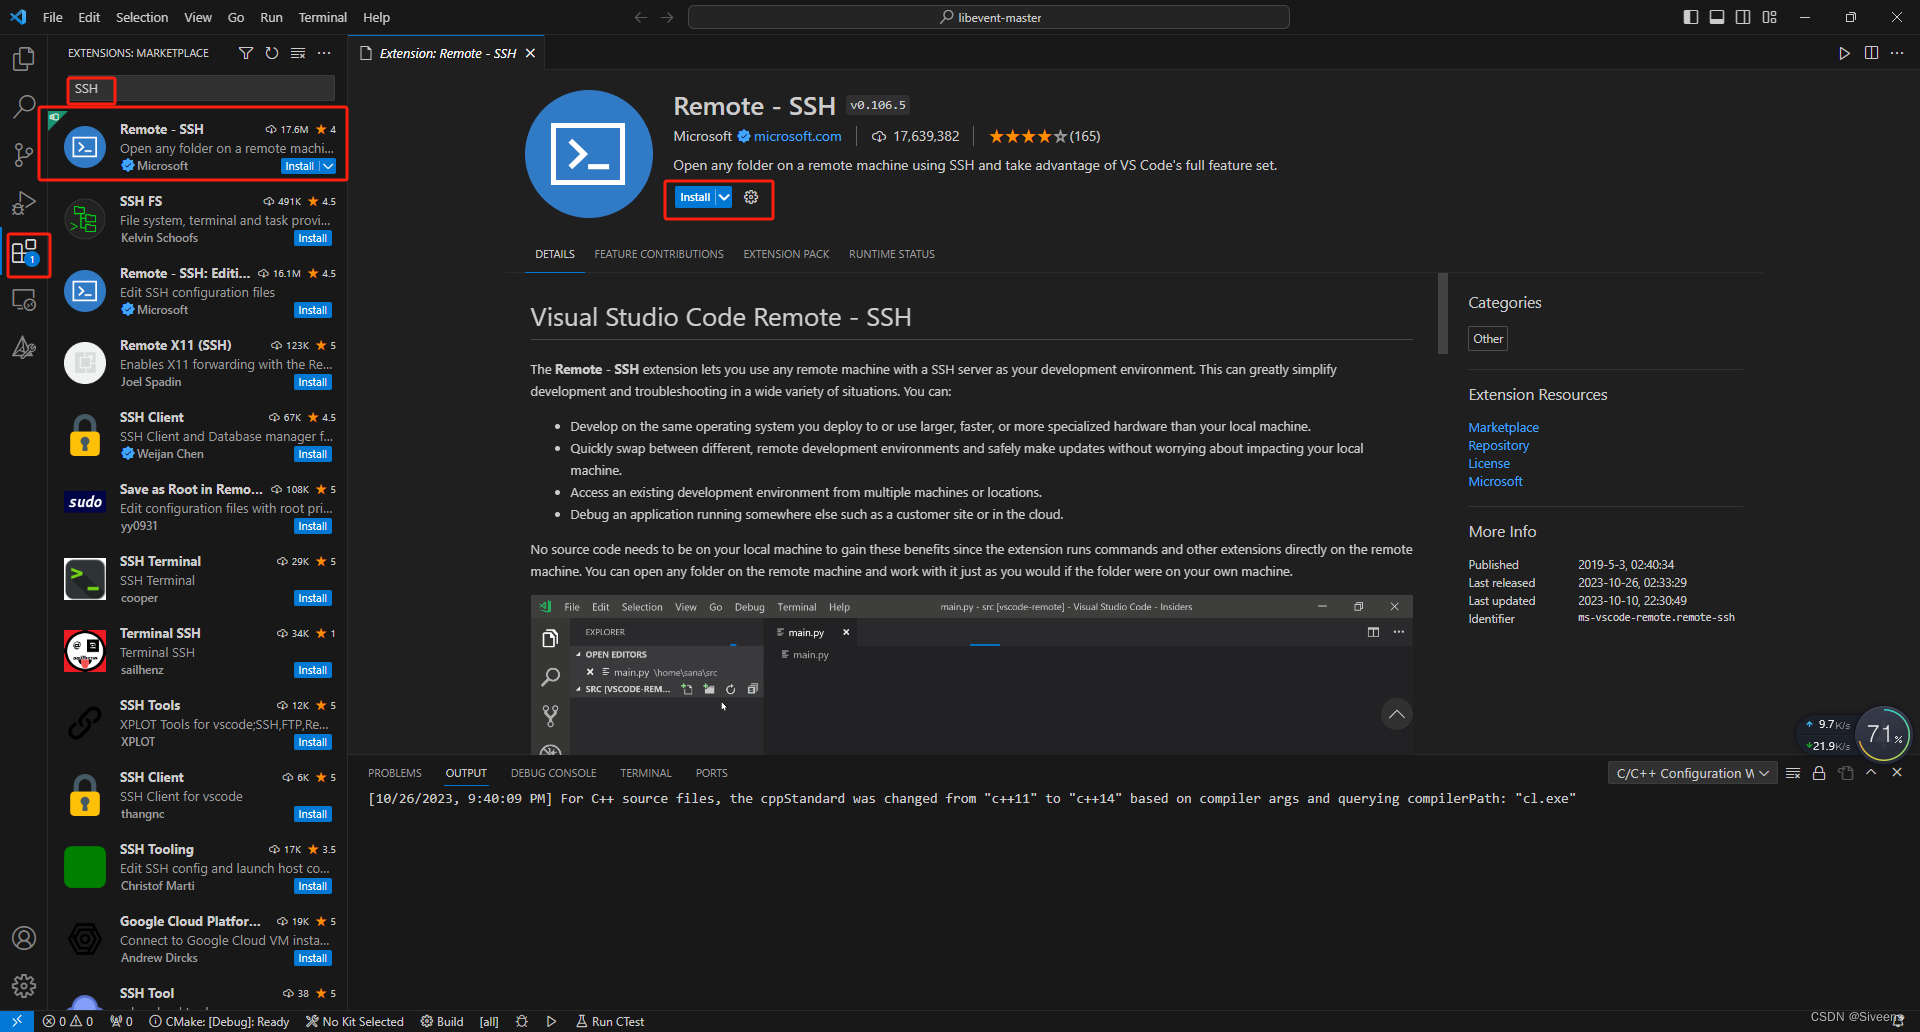Viewport: 1920px width, 1032px height.
Task: Open Remote - SSH extension settings gear
Action: [x=751, y=197]
